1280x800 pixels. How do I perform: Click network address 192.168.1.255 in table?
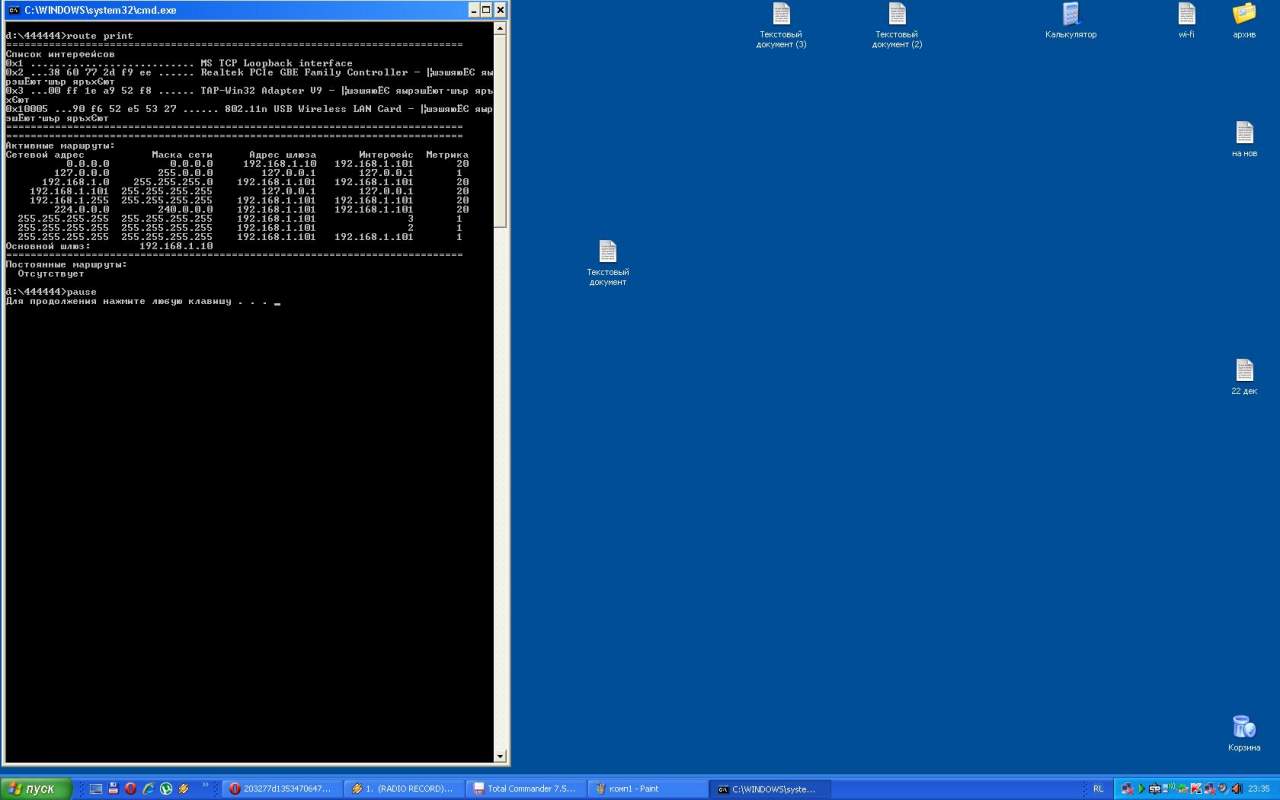click(69, 200)
